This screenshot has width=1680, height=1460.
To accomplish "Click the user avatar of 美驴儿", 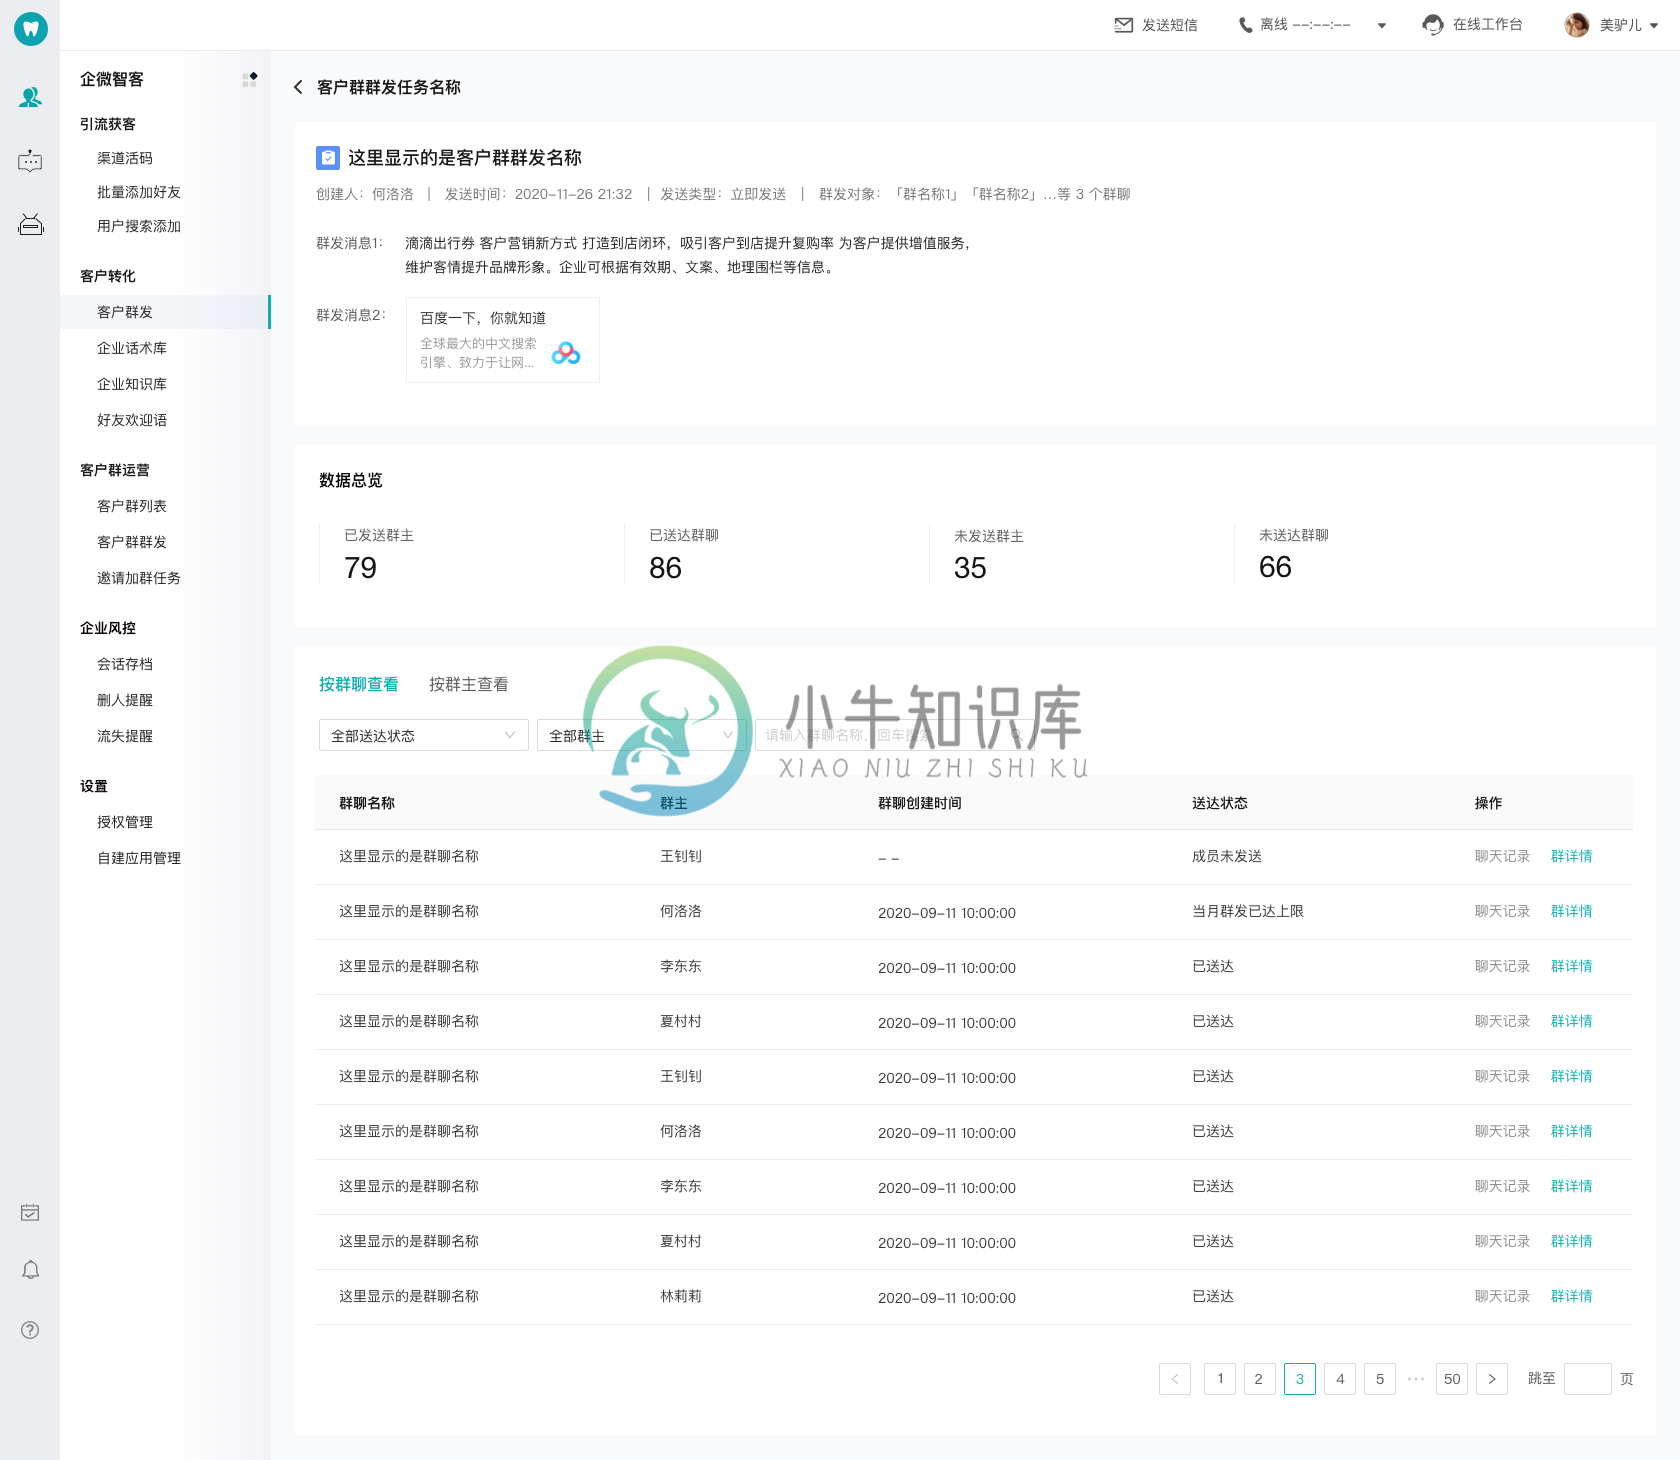I will [1577, 25].
